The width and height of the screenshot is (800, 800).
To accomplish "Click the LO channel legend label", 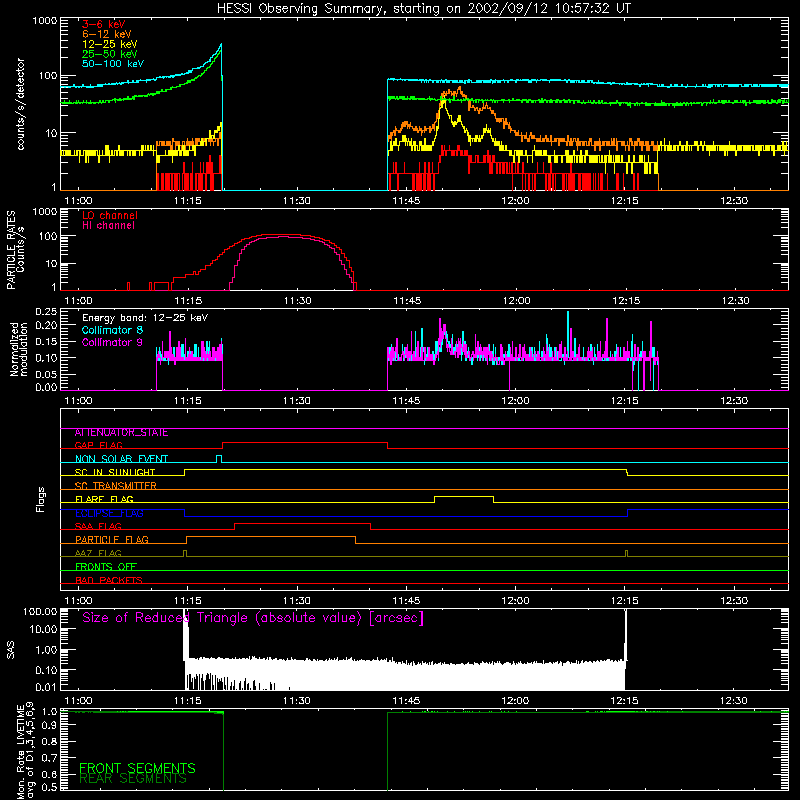I will pos(110,215).
